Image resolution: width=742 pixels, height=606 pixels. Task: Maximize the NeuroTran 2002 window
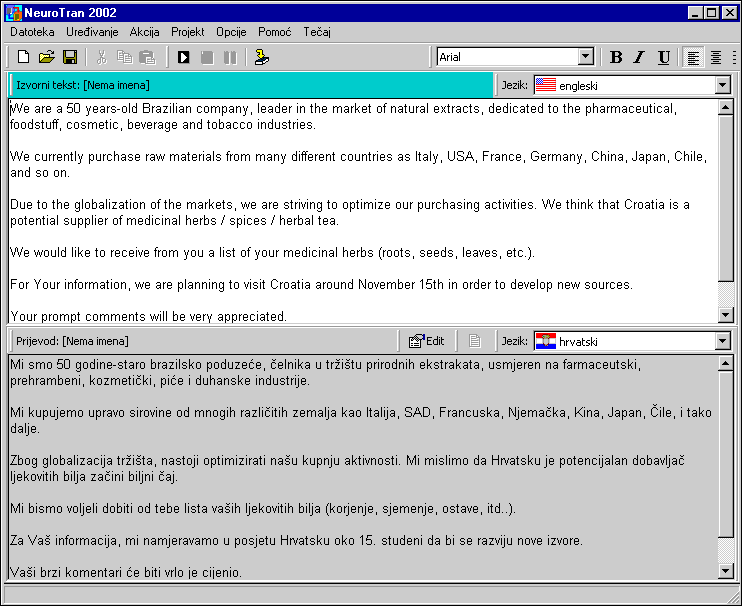711,12
